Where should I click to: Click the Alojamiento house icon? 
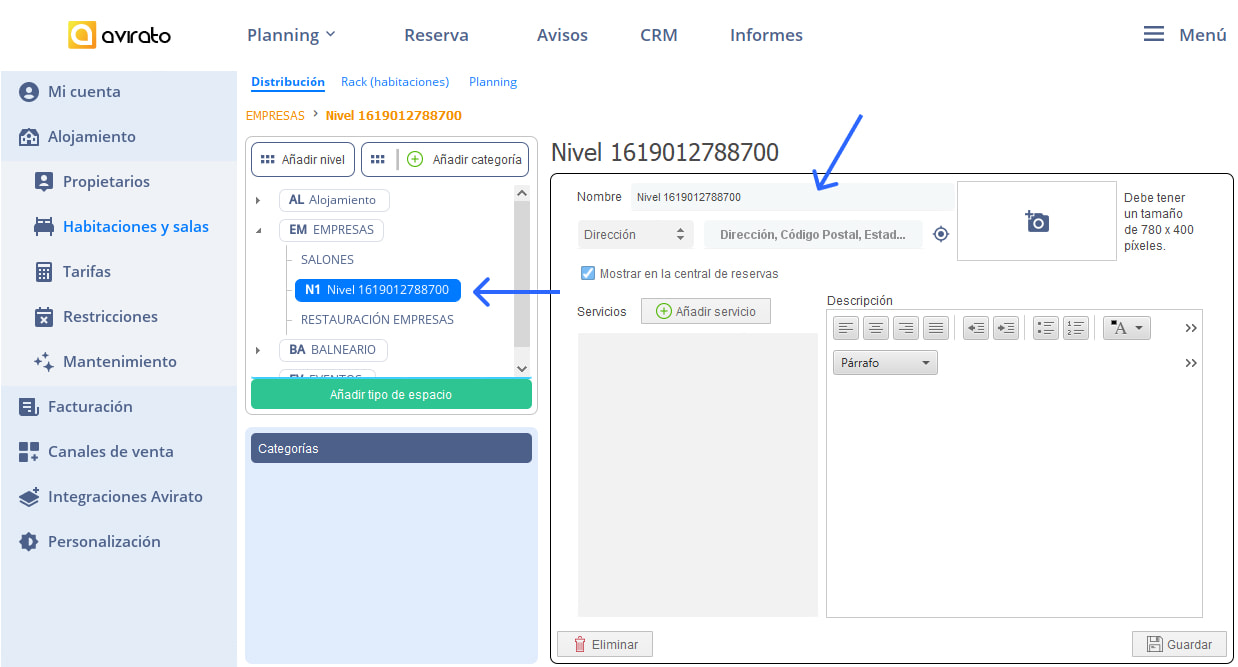click(x=29, y=137)
